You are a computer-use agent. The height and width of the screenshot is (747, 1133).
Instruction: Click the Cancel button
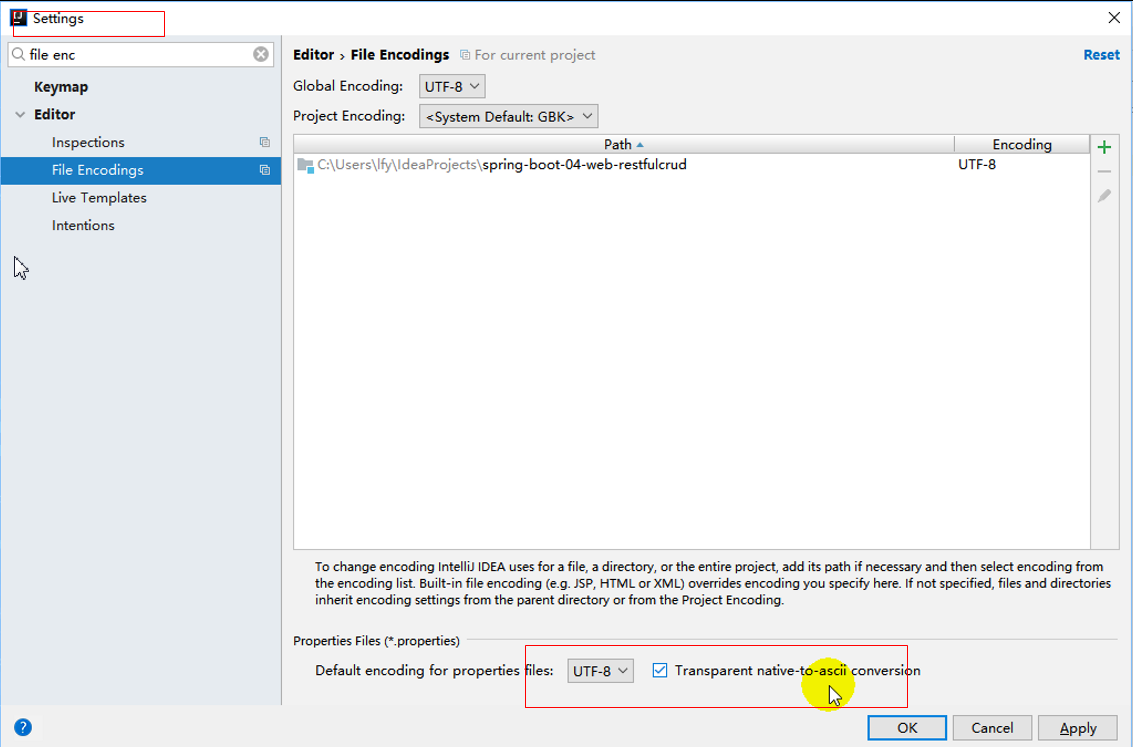pos(992,727)
